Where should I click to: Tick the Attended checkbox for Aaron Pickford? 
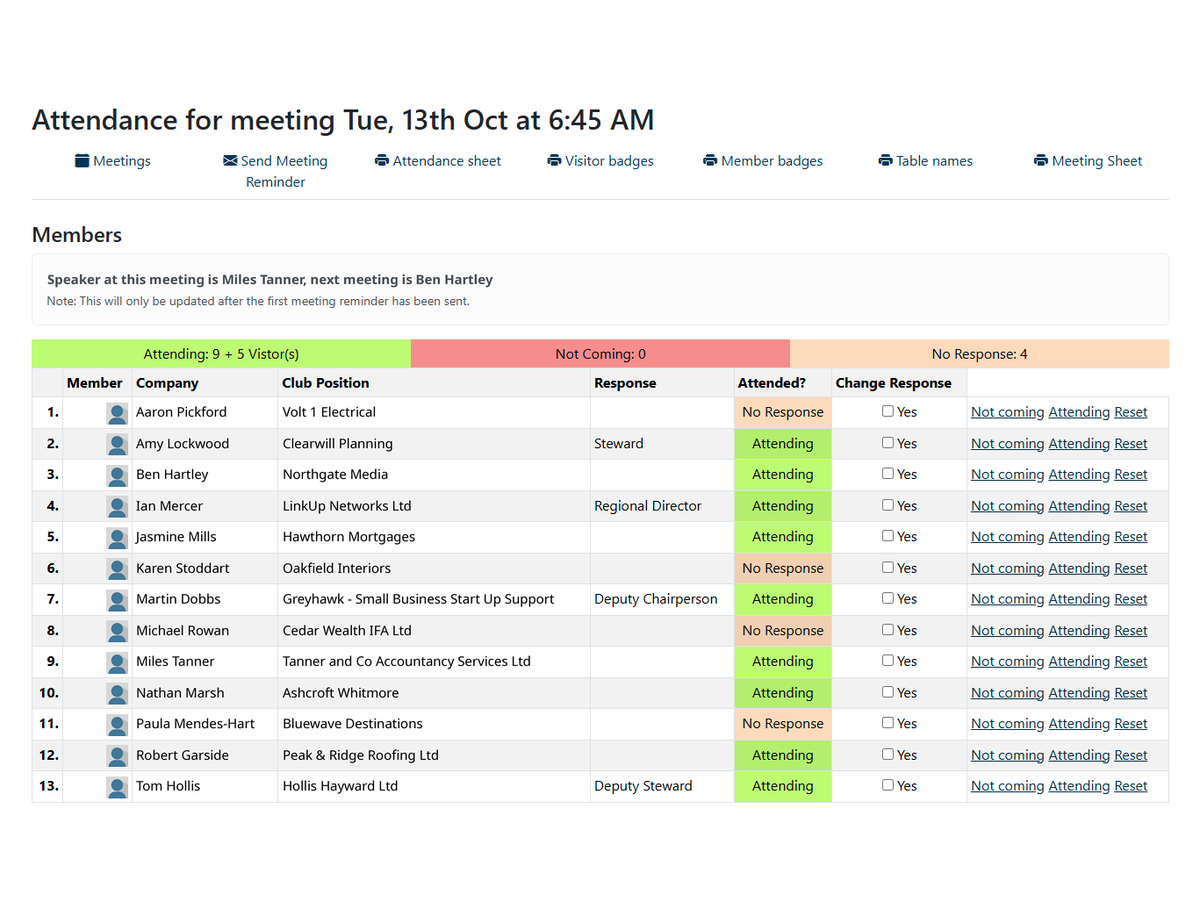(x=888, y=411)
